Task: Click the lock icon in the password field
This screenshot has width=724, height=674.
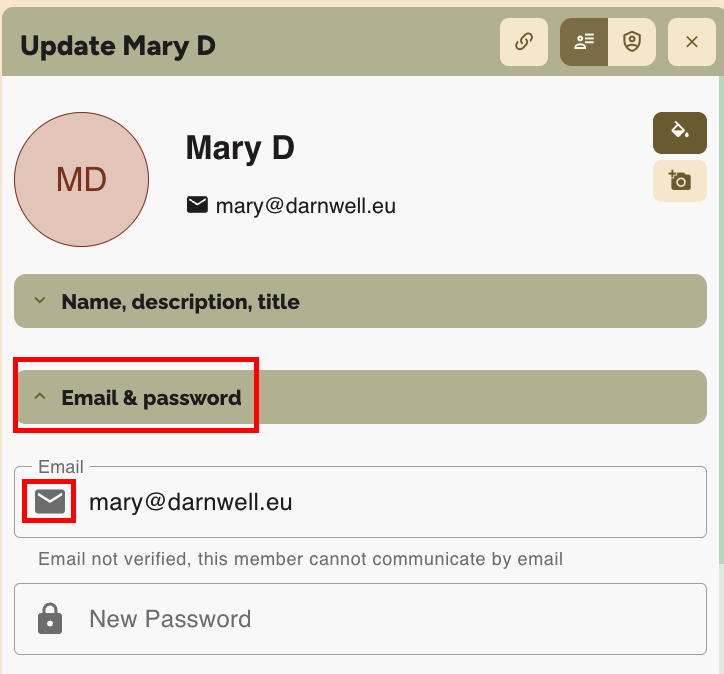Action: pyautogui.click(x=50, y=619)
